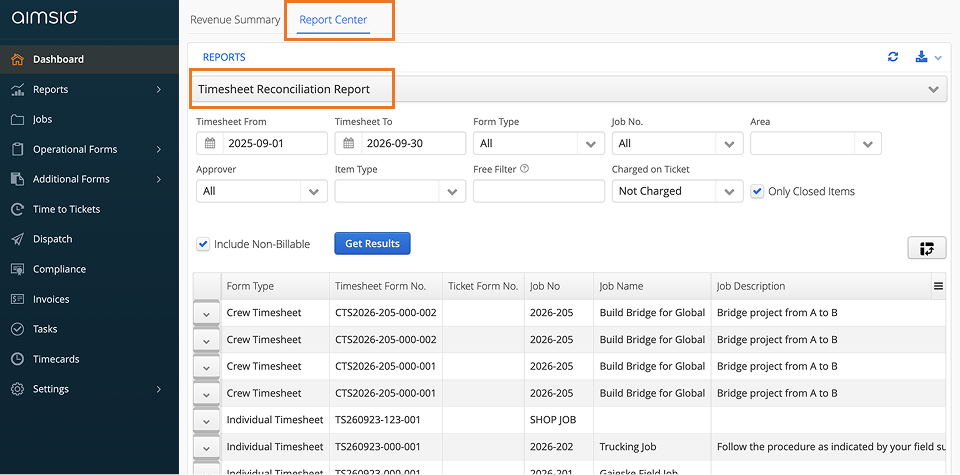Click the Tasks checkmark icon
The height and width of the screenshot is (475, 960).
[x=17, y=329]
